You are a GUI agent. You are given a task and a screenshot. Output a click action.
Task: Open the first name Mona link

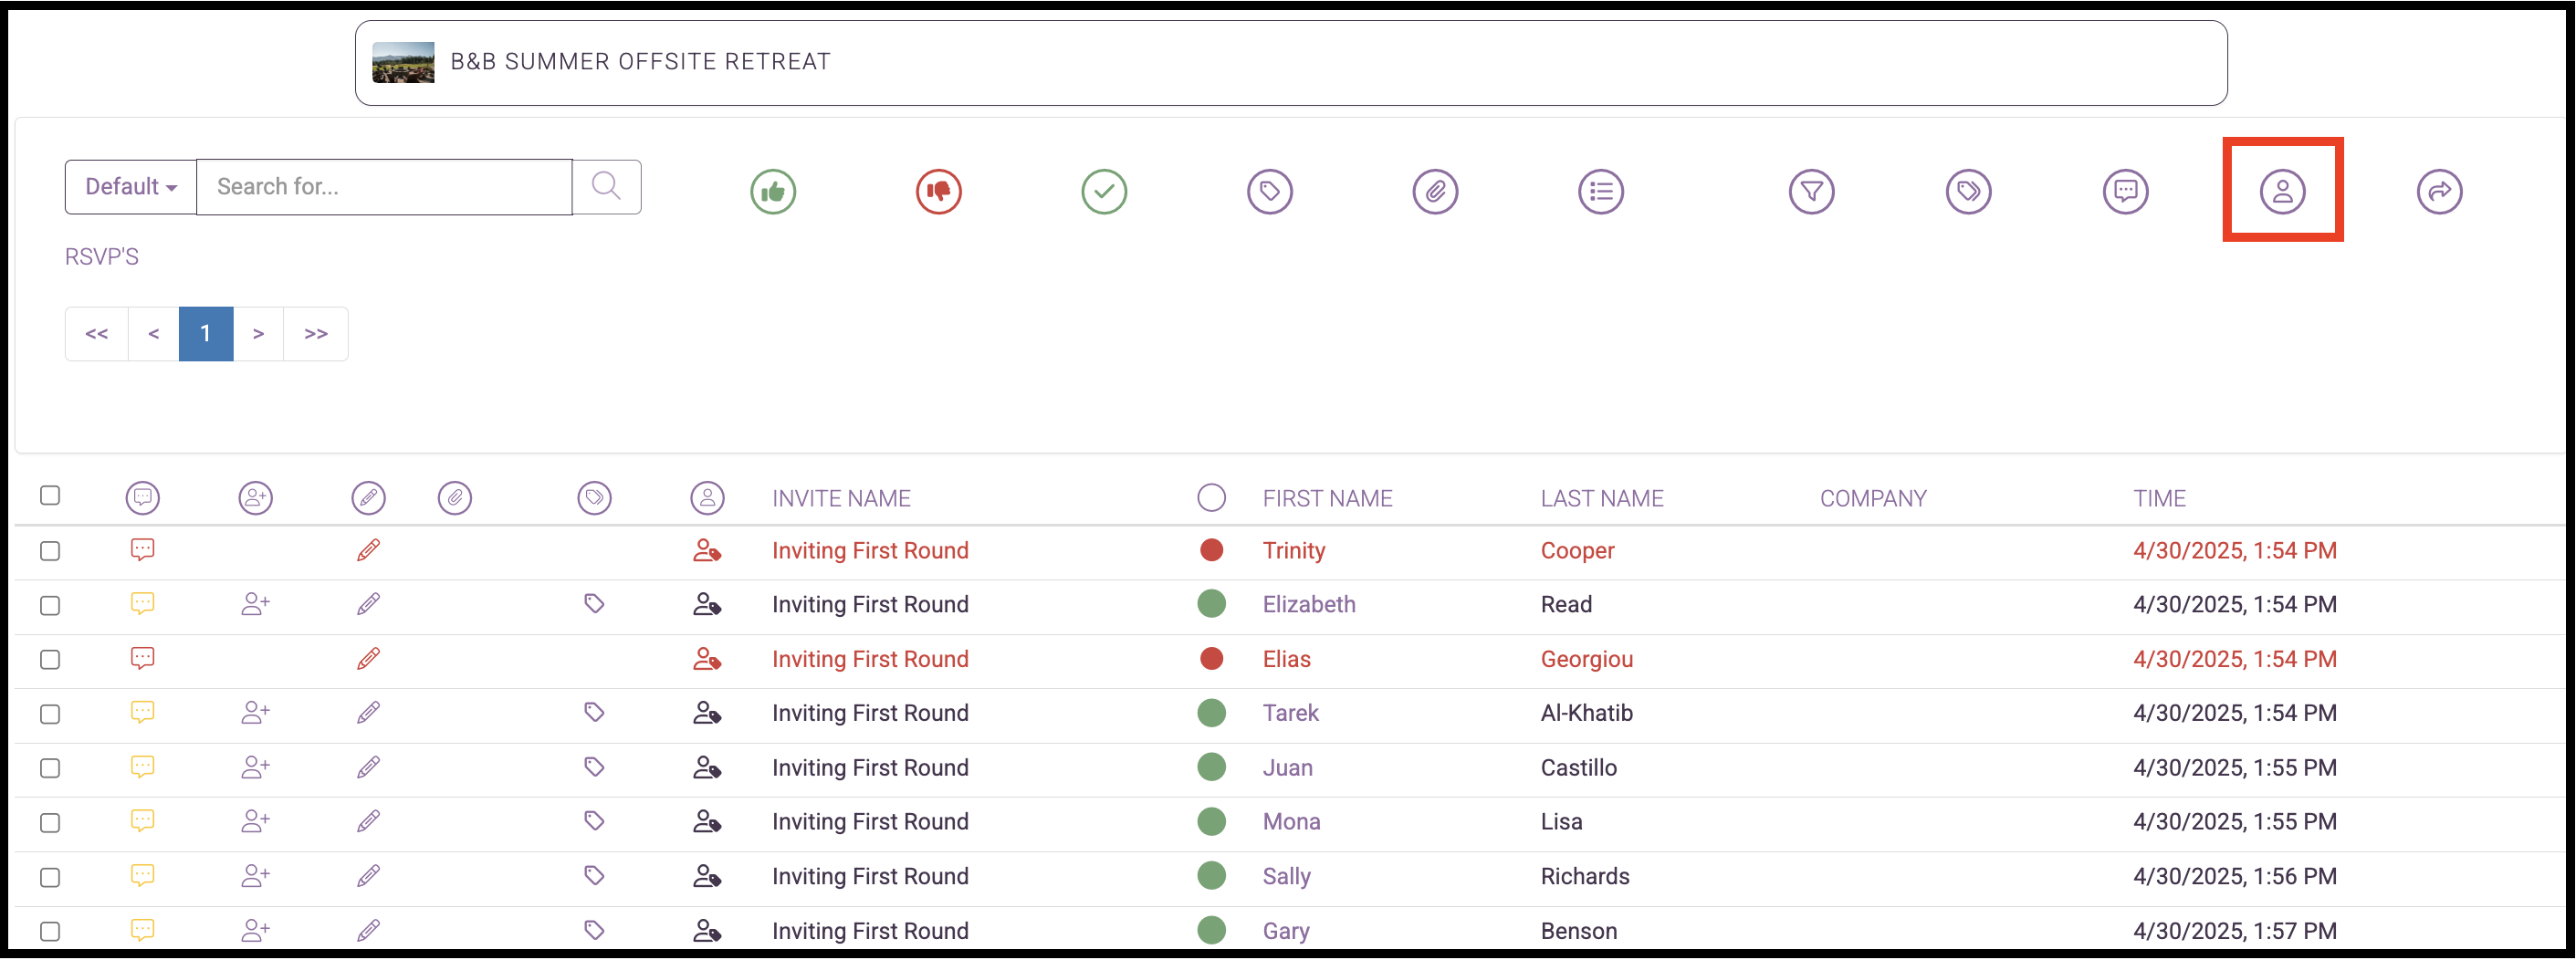(x=1291, y=821)
